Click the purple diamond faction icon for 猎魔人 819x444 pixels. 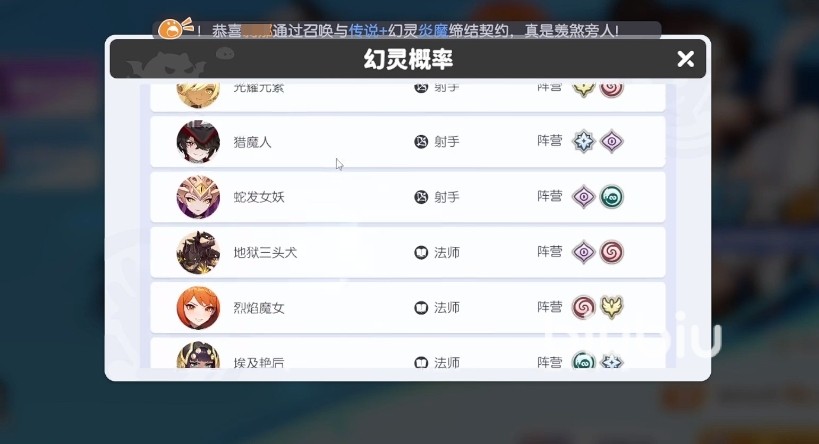pyautogui.click(x=611, y=142)
